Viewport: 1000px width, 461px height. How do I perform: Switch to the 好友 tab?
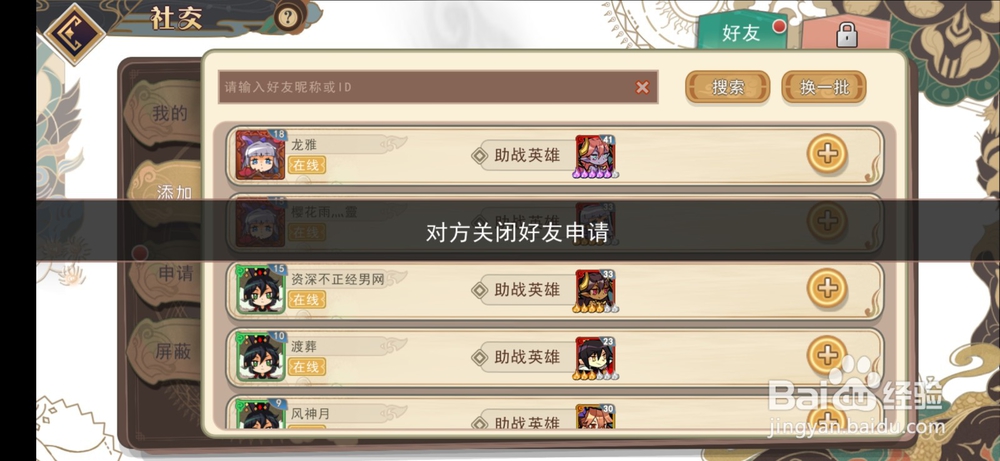[742, 32]
